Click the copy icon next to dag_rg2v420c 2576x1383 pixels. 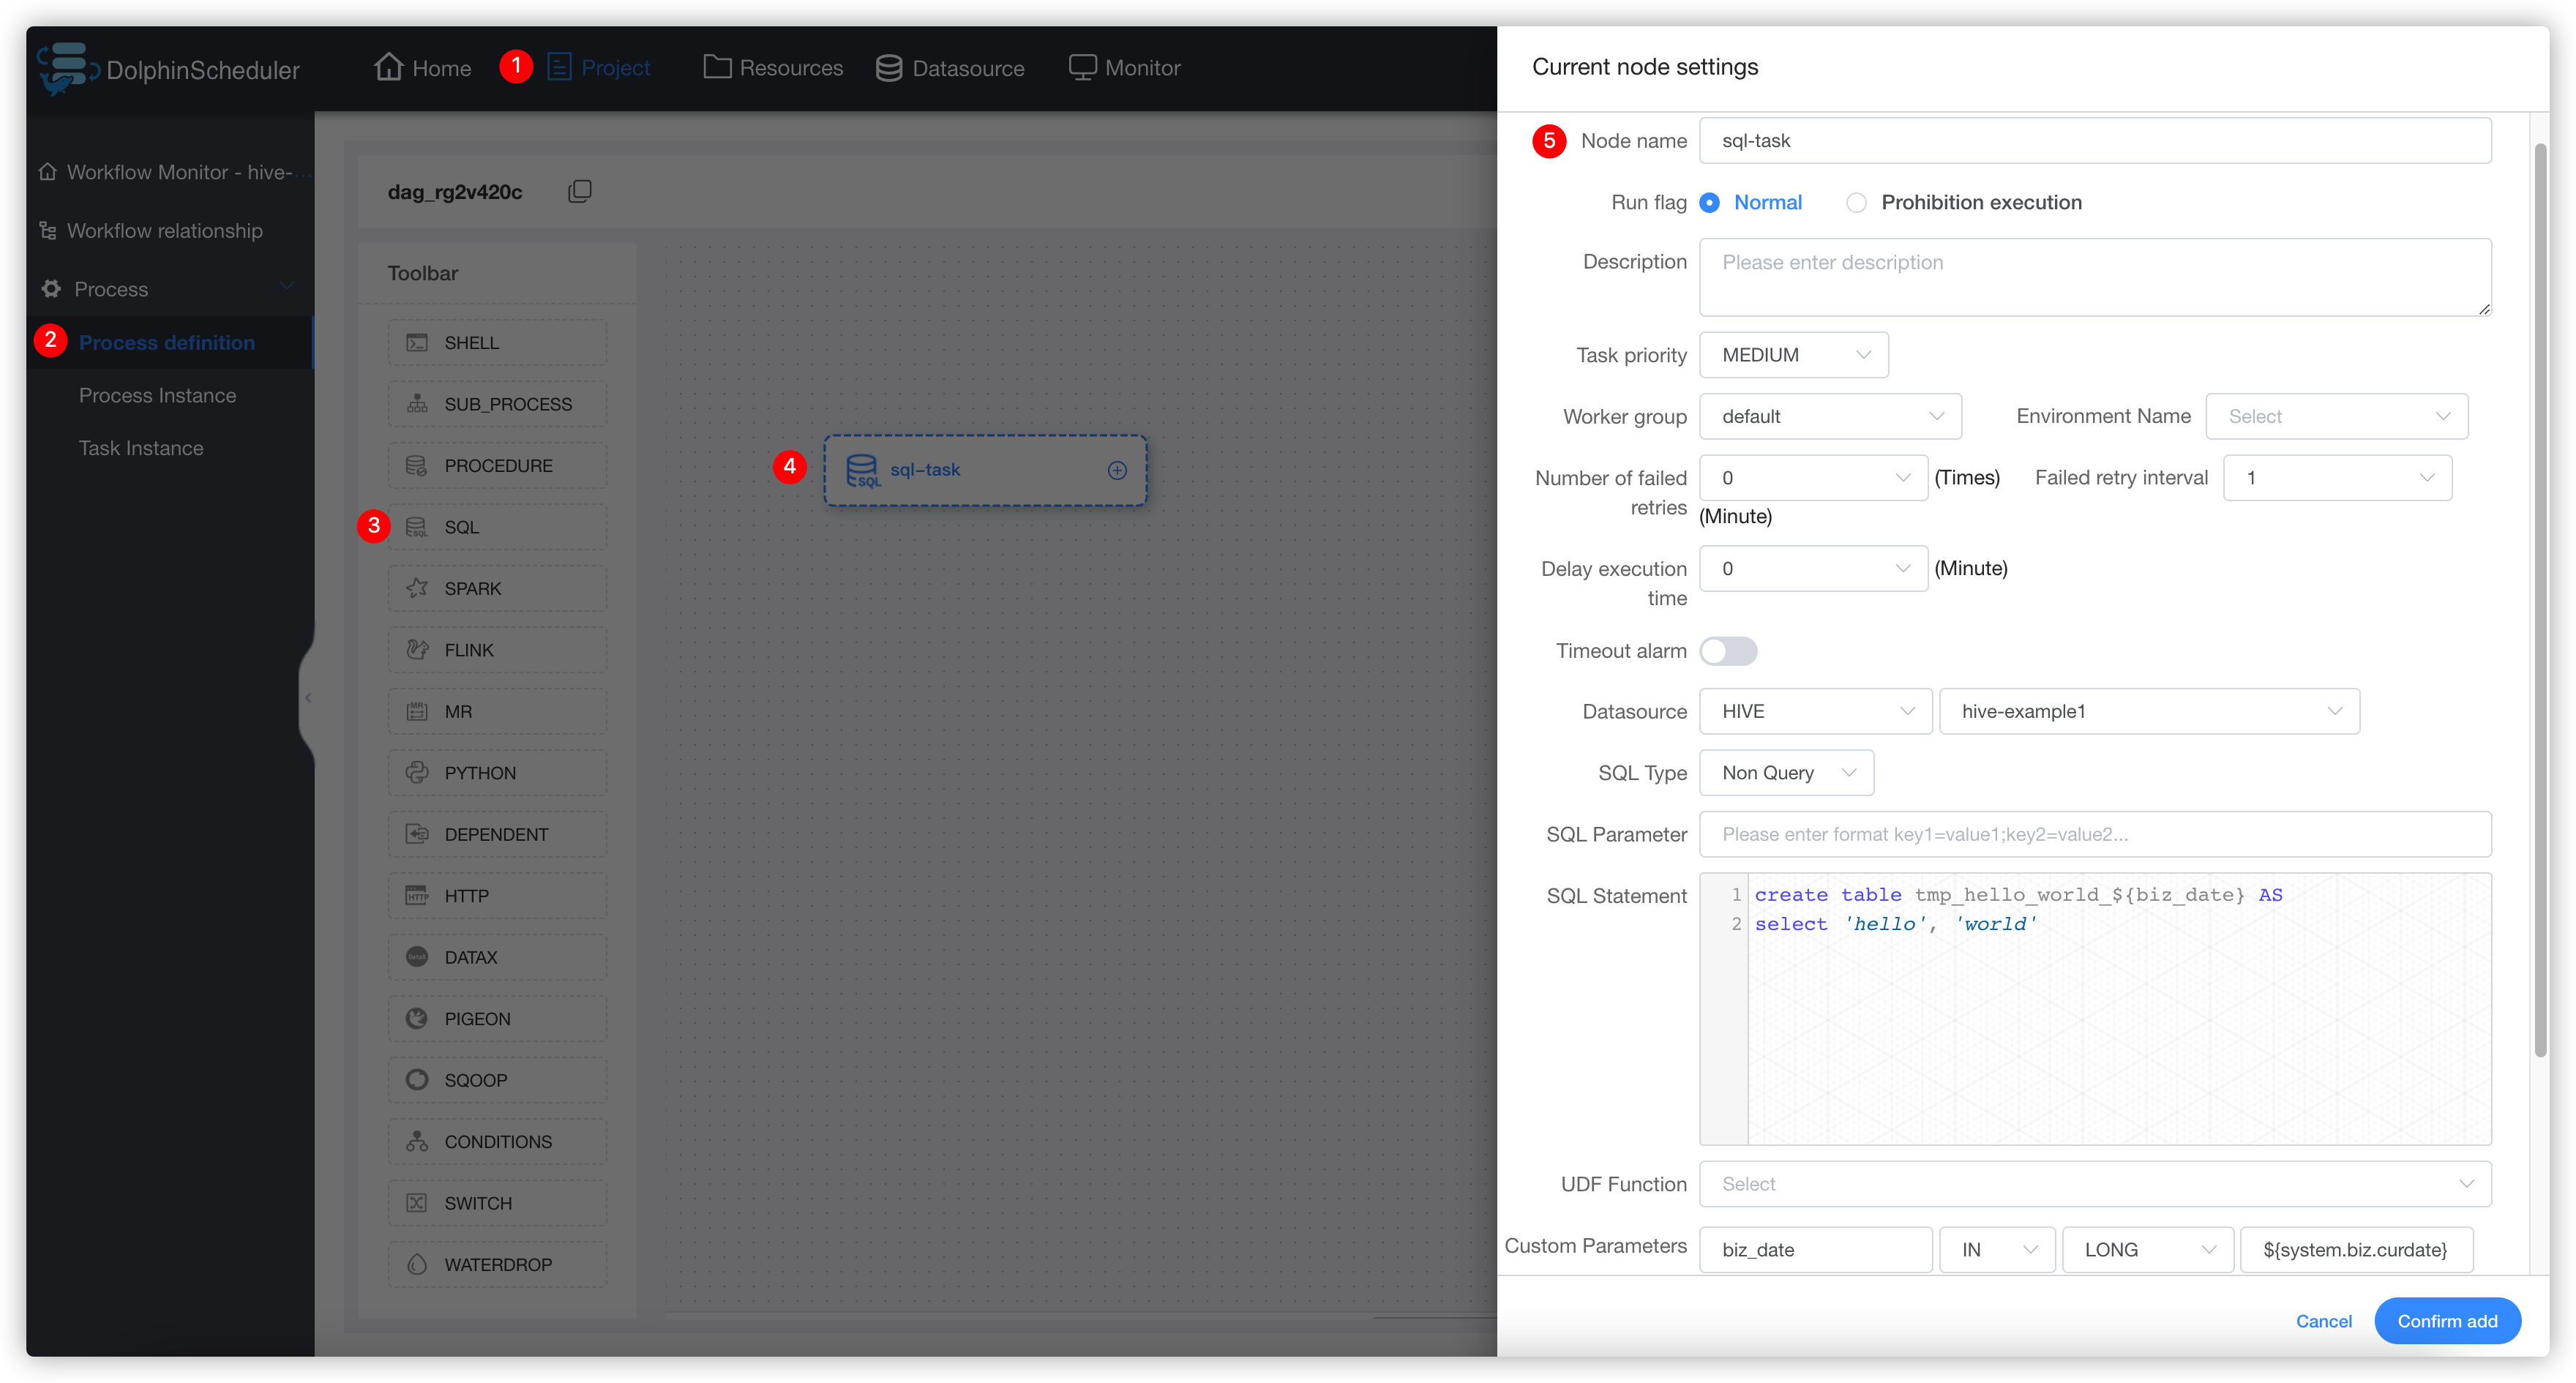[x=580, y=191]
